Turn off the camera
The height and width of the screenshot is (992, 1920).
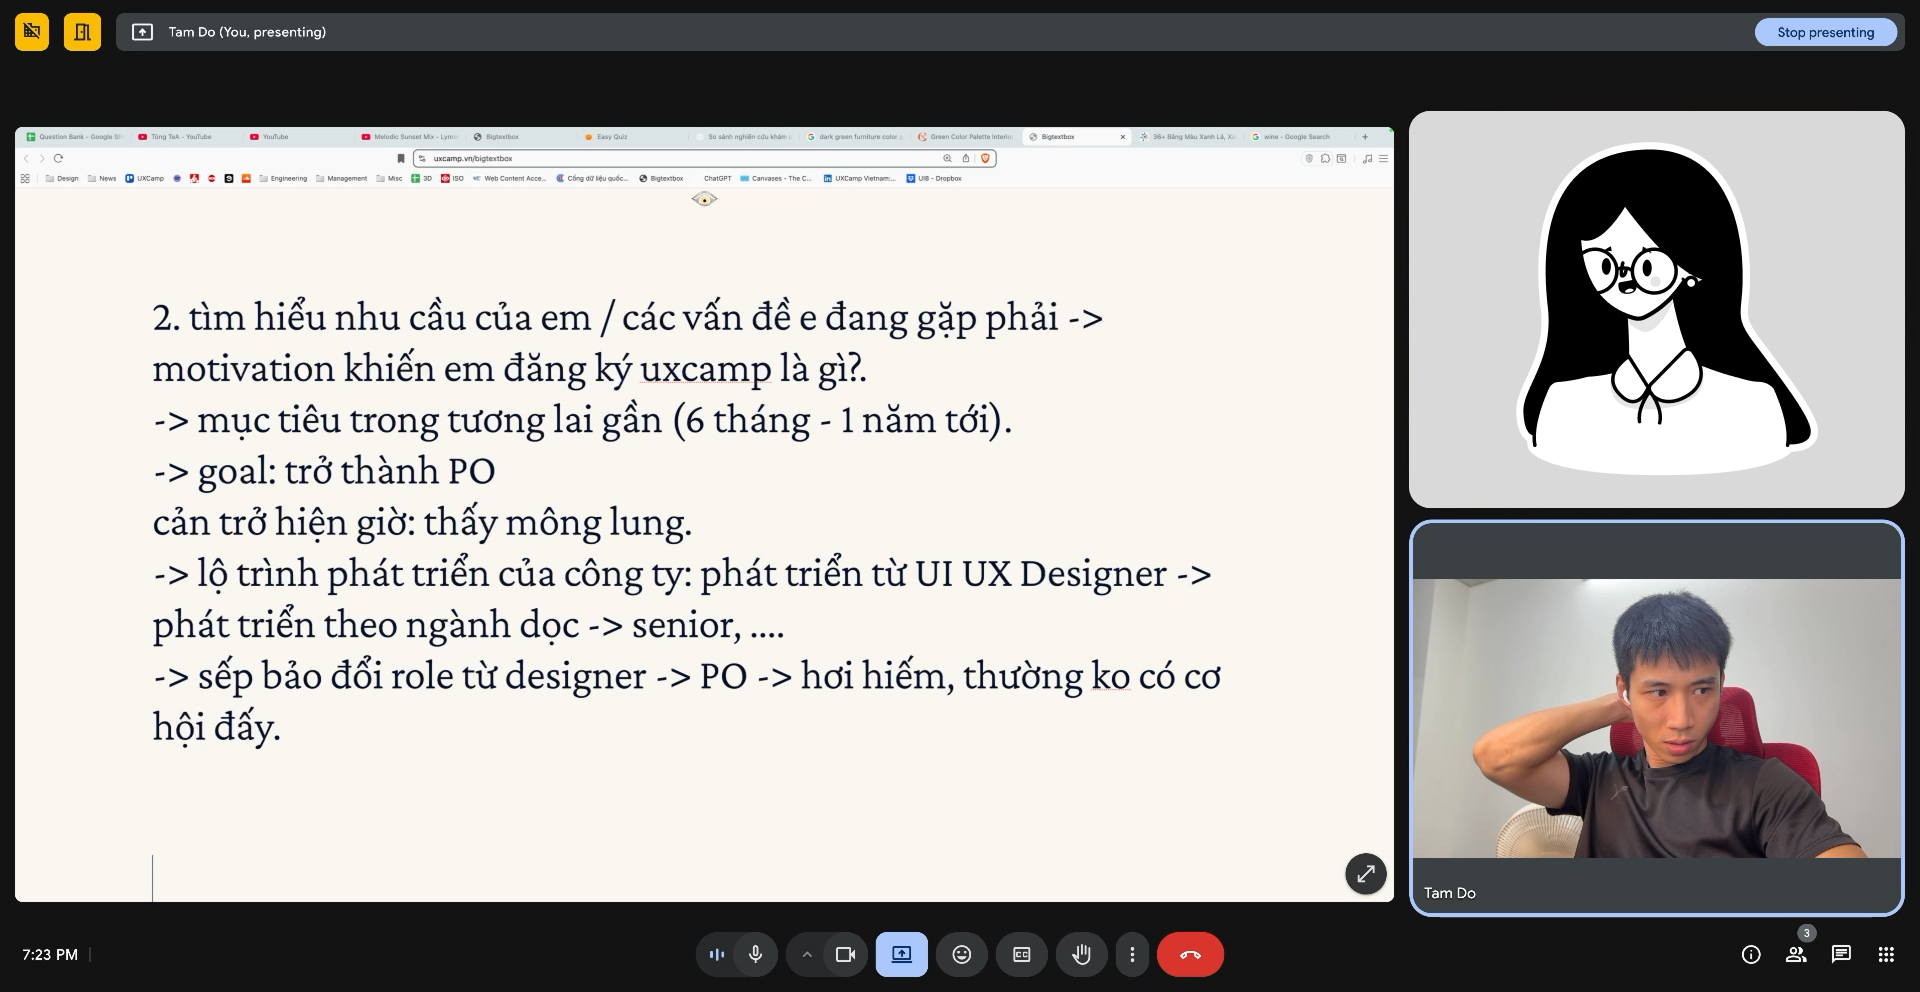(x=845, y=954)
